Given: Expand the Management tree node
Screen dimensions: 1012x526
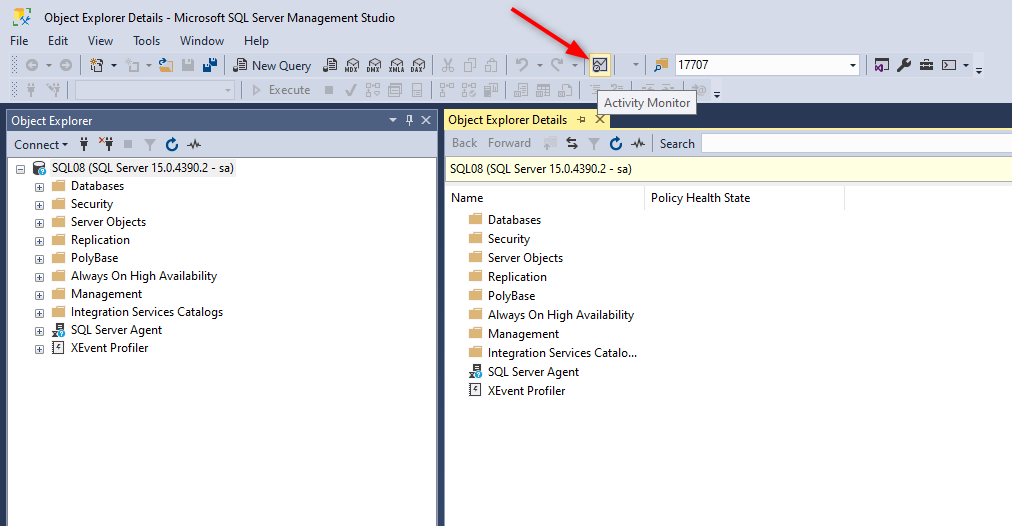Looking at the screenshot, I should pyautogui.click(x=39, y=295).
